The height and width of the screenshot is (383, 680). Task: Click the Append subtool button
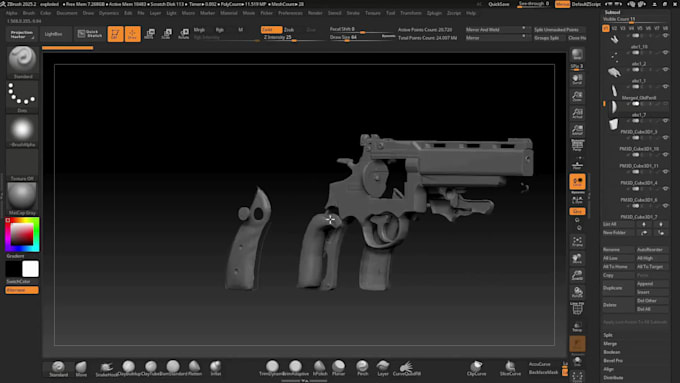tap(652, 284)
